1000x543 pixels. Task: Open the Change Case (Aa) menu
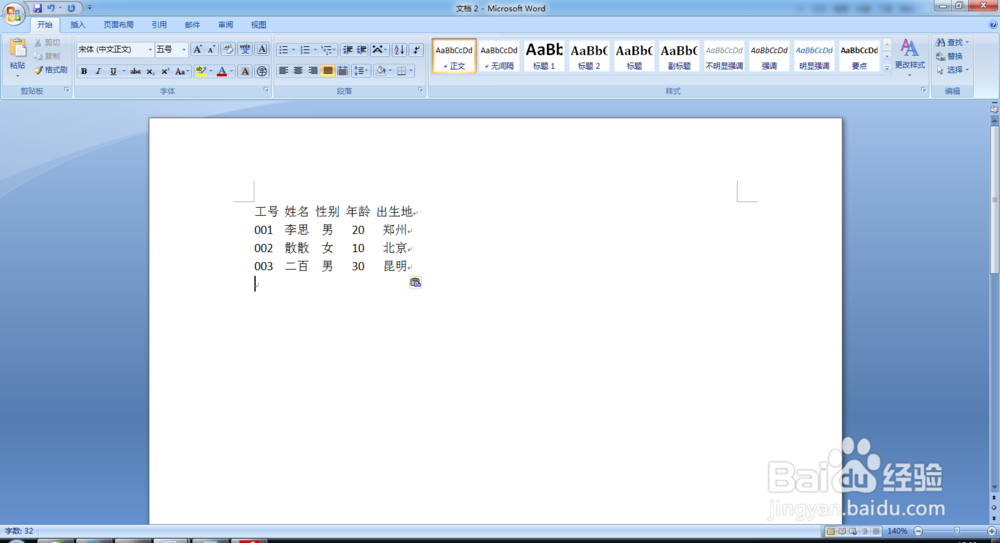(181, 71)
